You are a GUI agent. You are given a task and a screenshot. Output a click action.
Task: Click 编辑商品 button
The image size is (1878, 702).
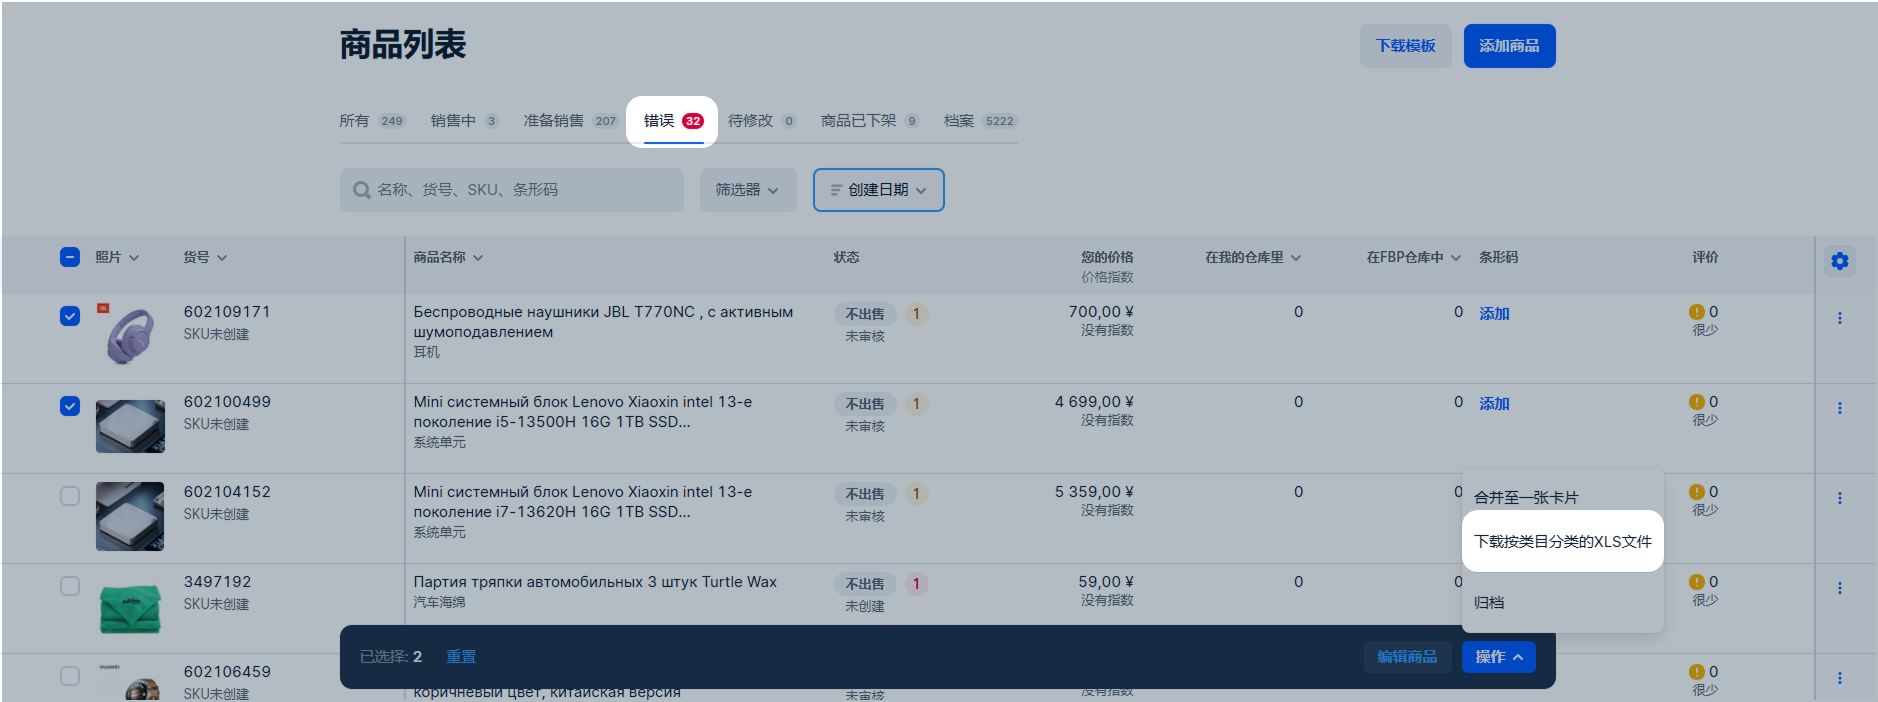1407,657
